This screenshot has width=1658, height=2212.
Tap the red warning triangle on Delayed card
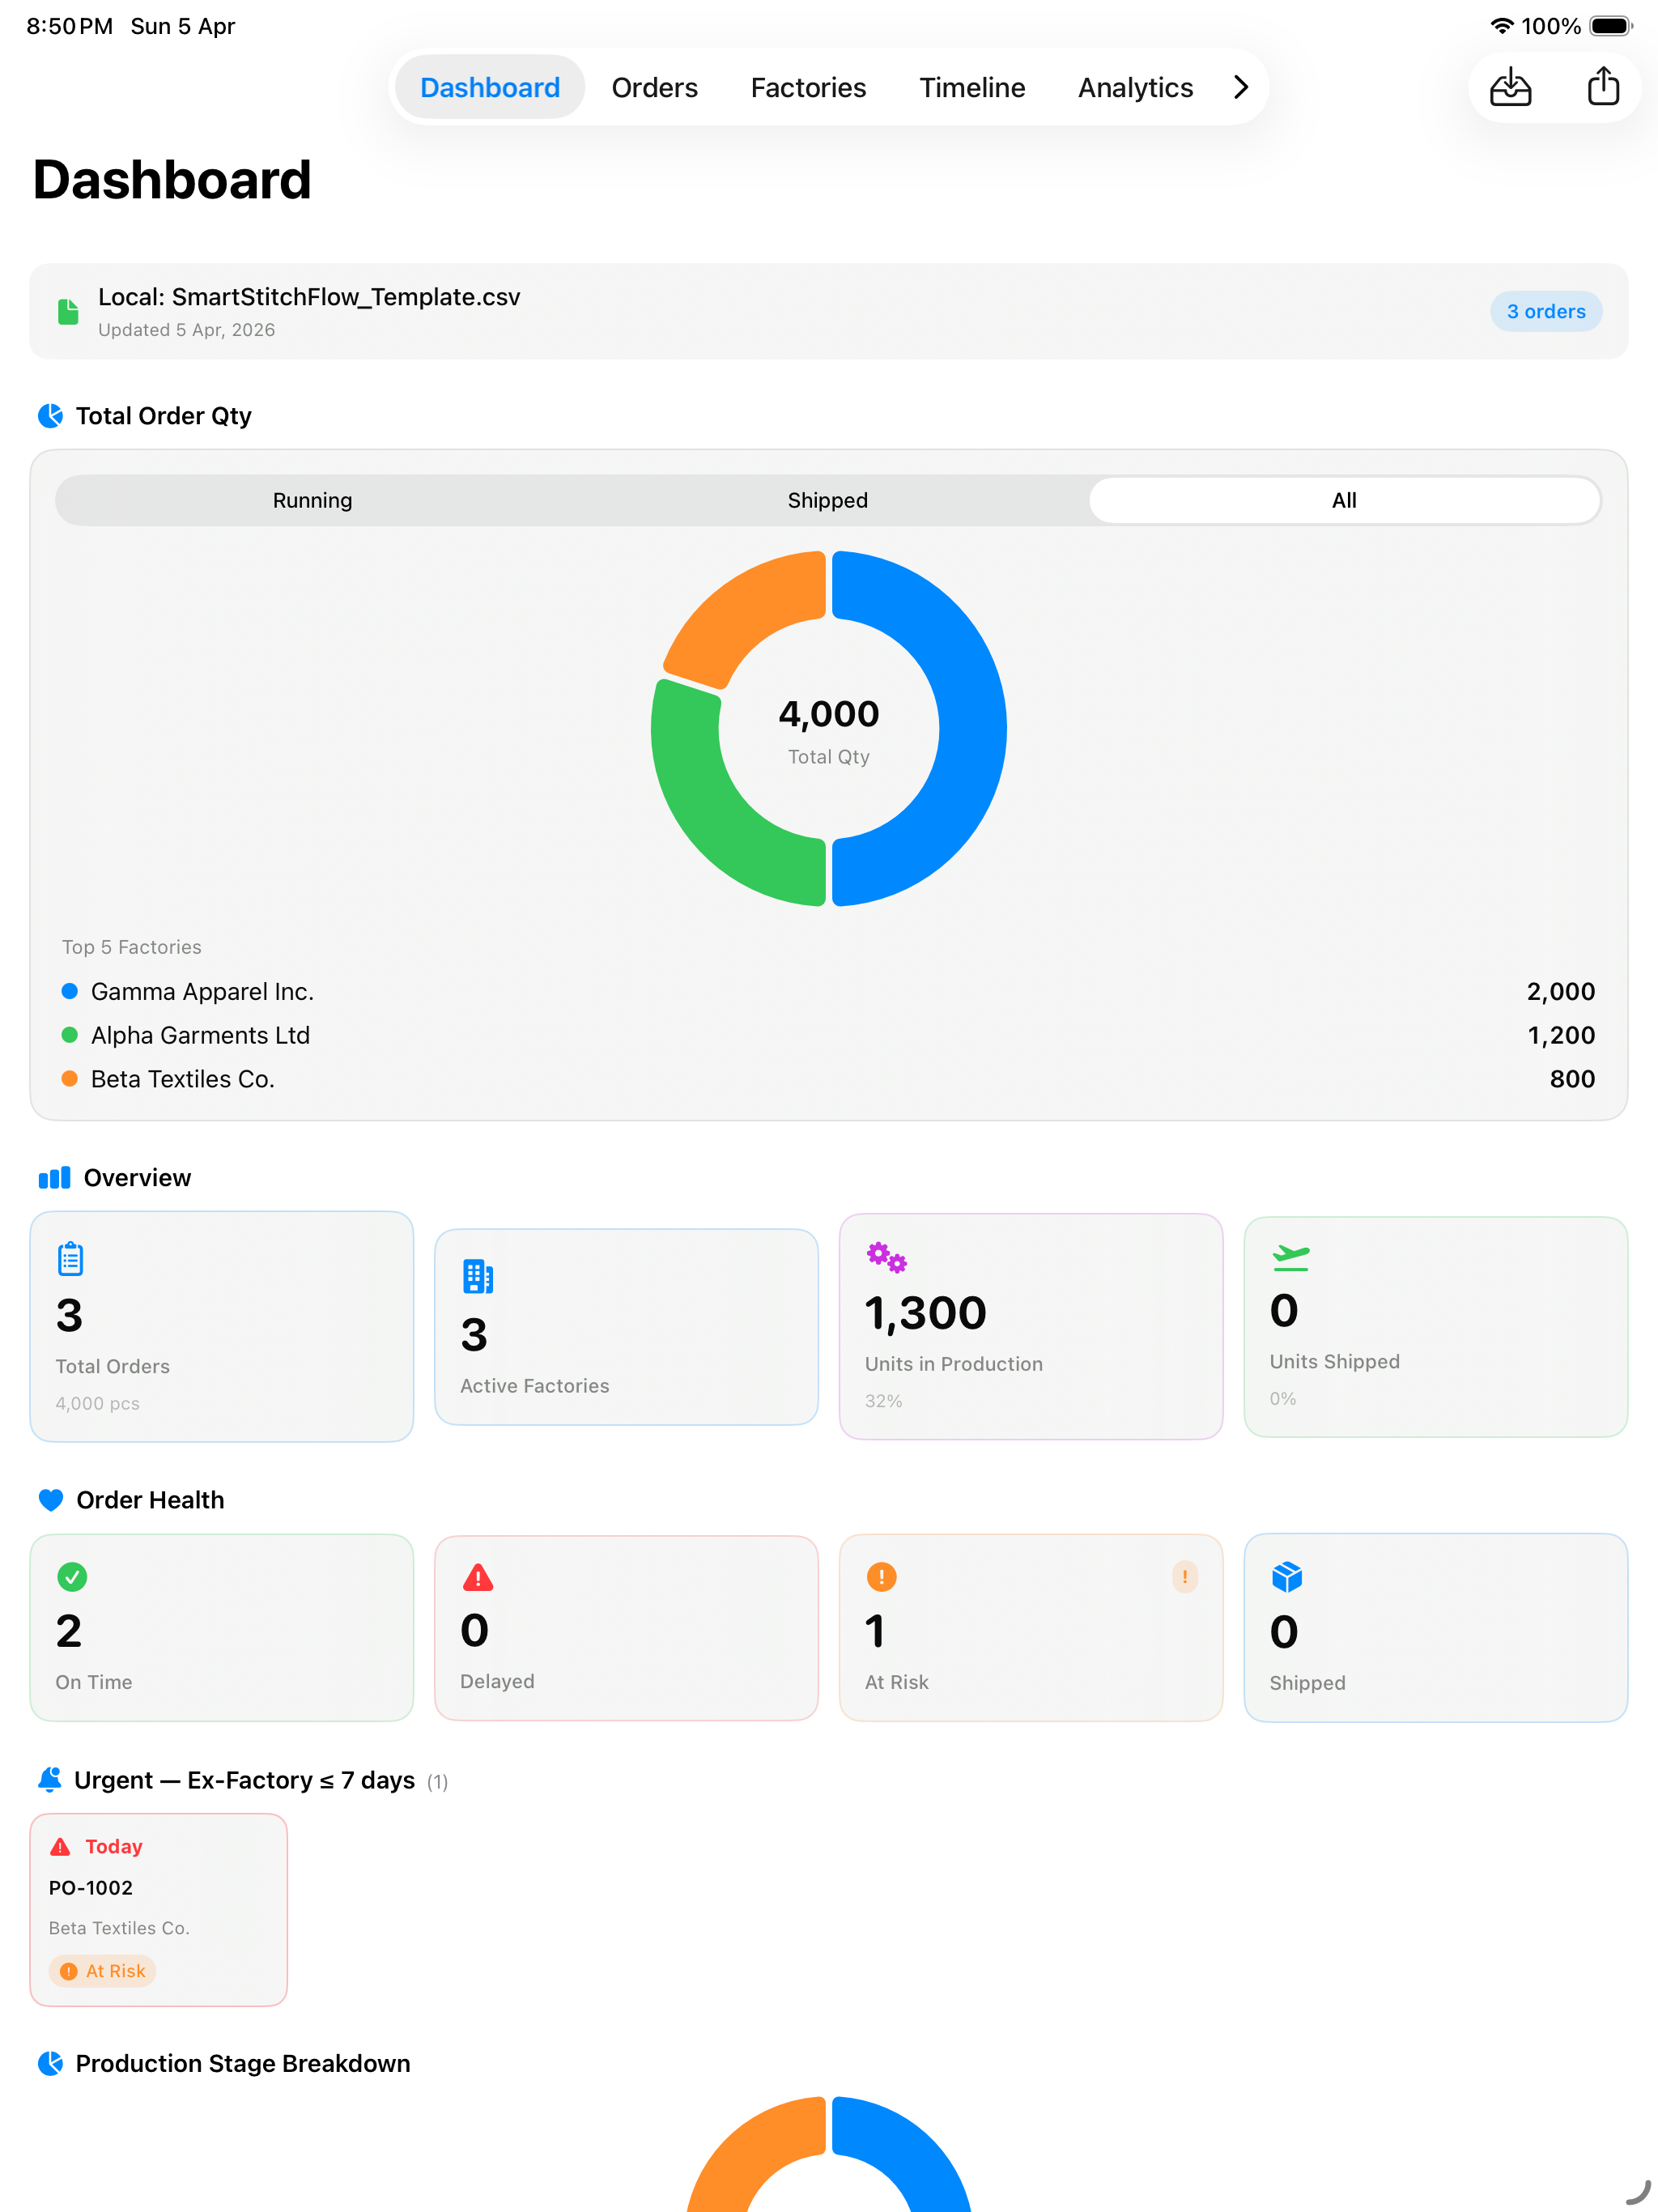tap(478, 1578)
